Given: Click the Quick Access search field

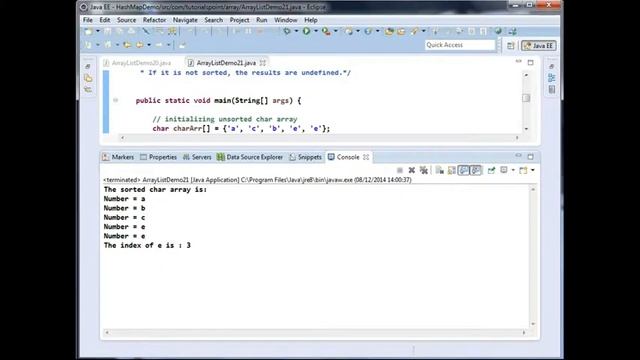Looking at the screenshot, I should click(x=460, y=45).
